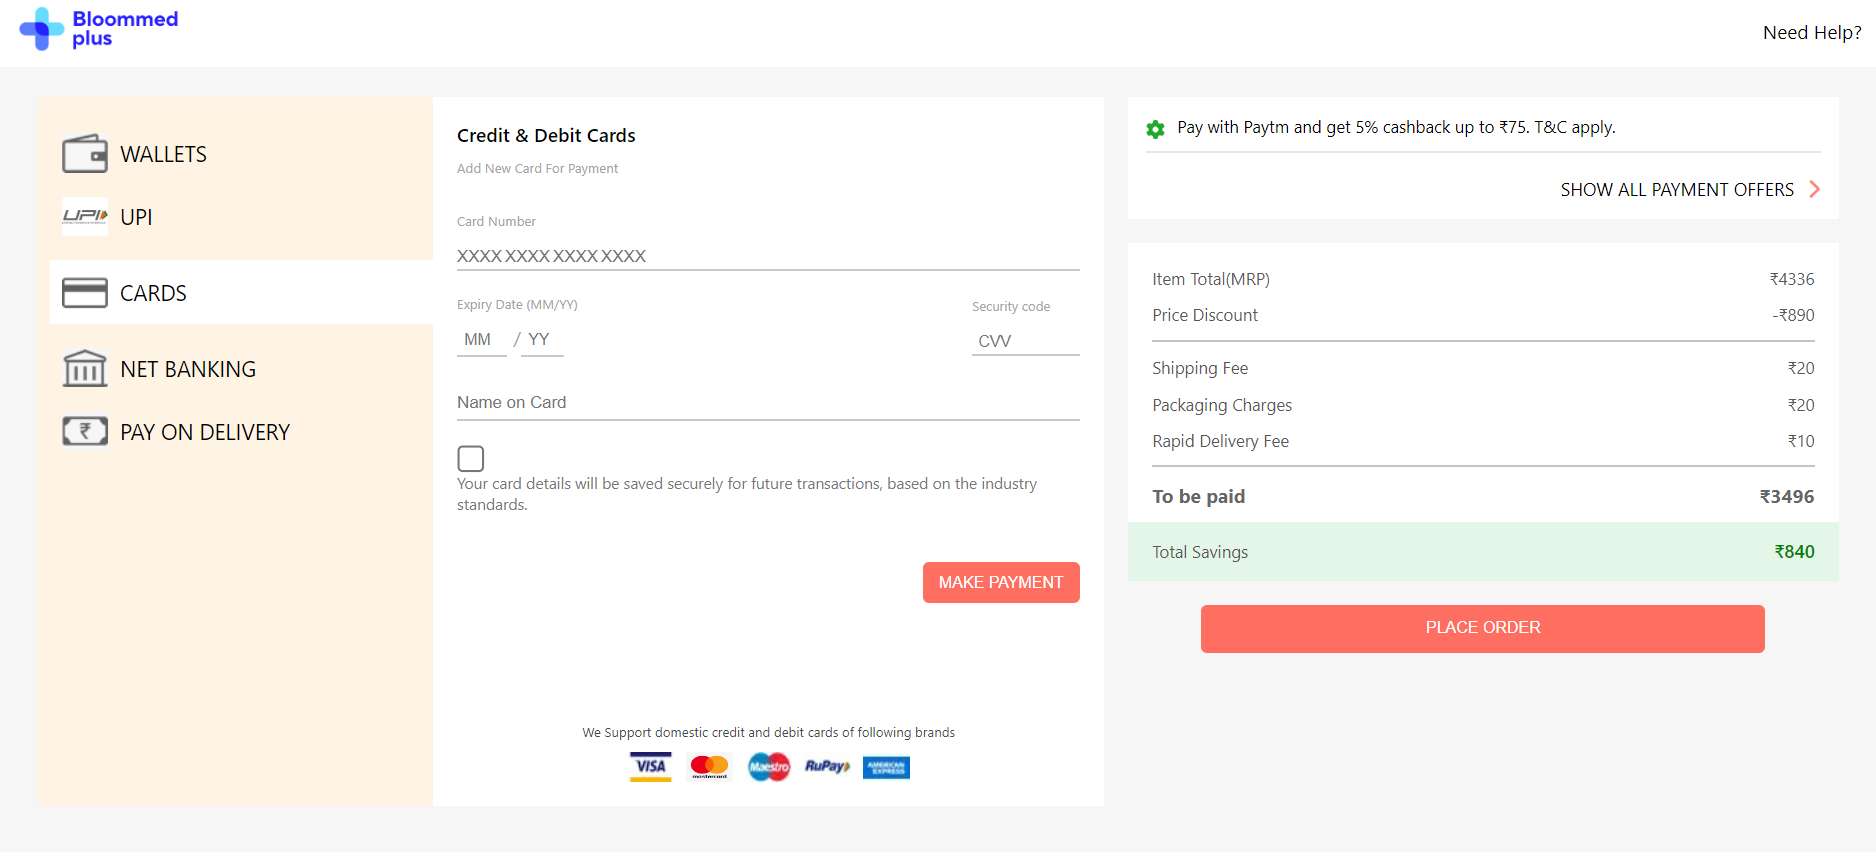Image resolution: width=1876 pixels, height=852 pixels.
Task: Click the Card Number input field
Action: tap(767, 256)
